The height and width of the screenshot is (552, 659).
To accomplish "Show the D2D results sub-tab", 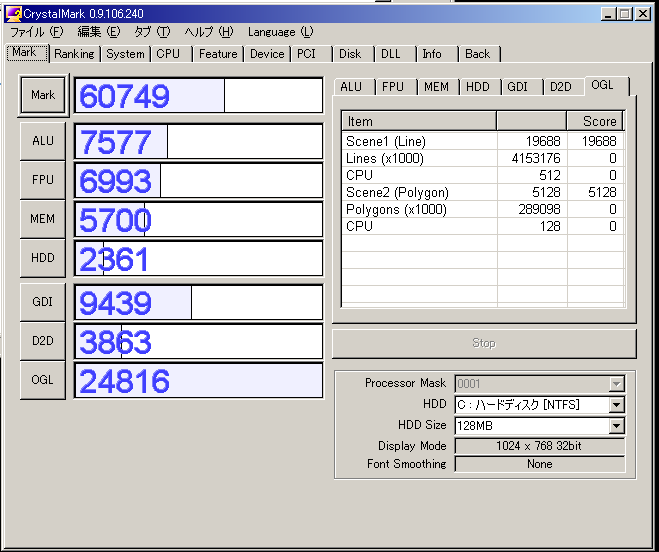I will click(x=564, y=87).
